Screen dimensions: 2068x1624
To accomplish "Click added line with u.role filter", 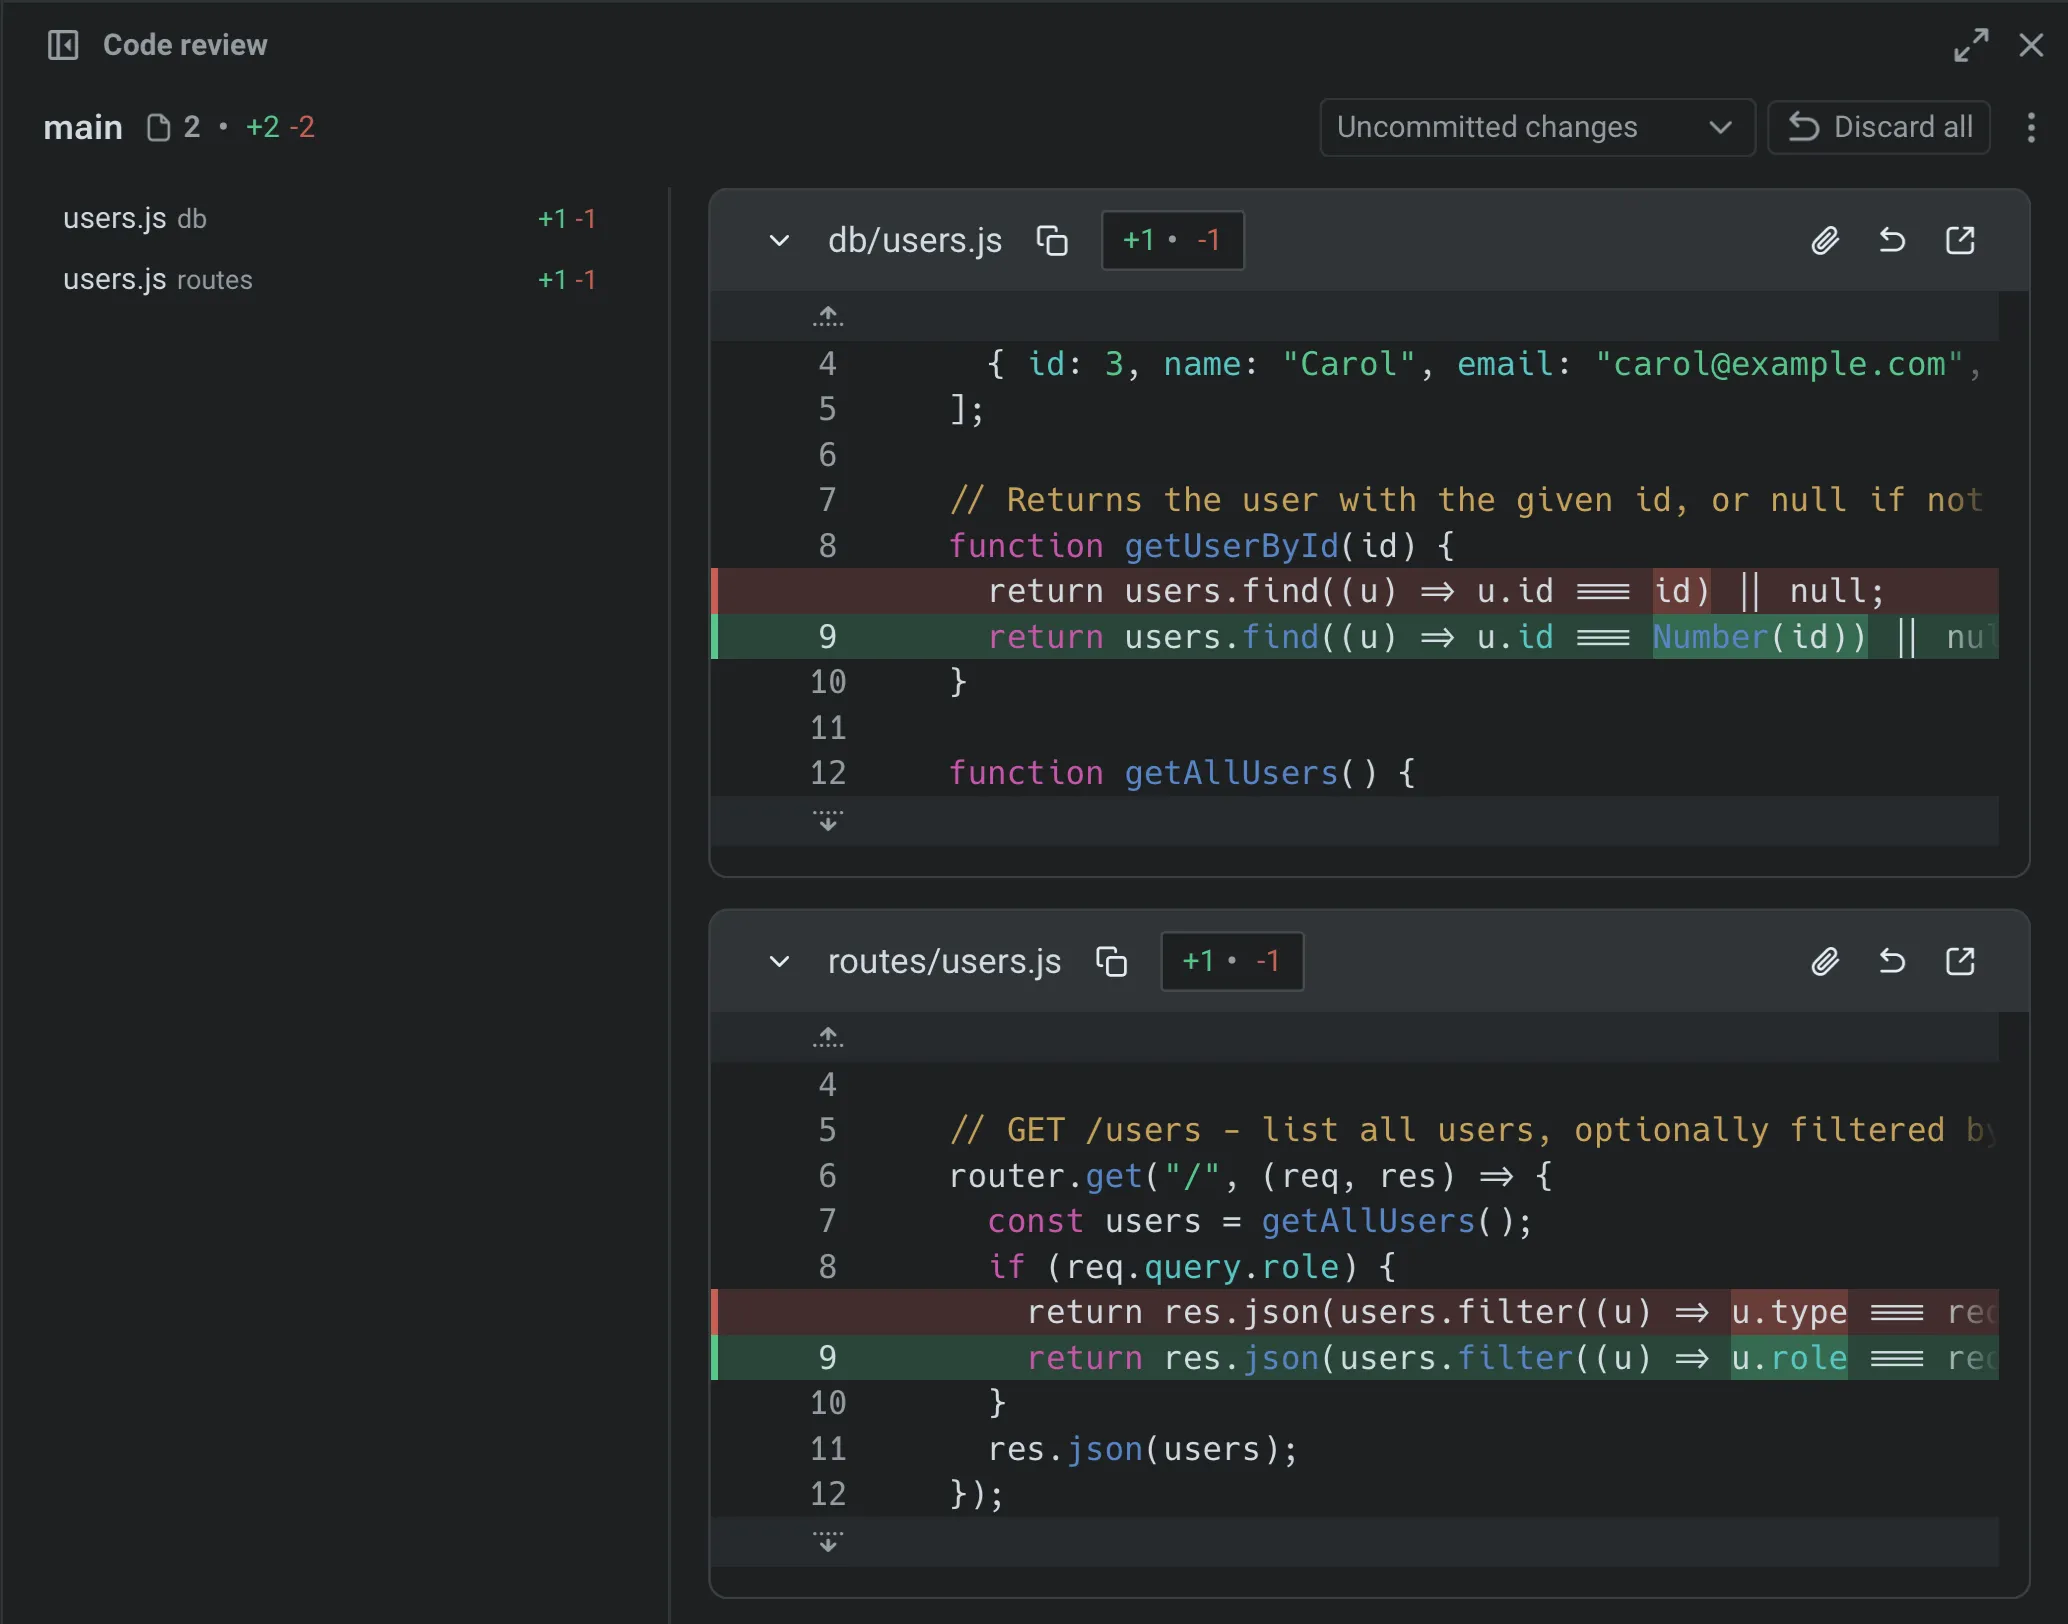I will [x=1355, y=1358].
